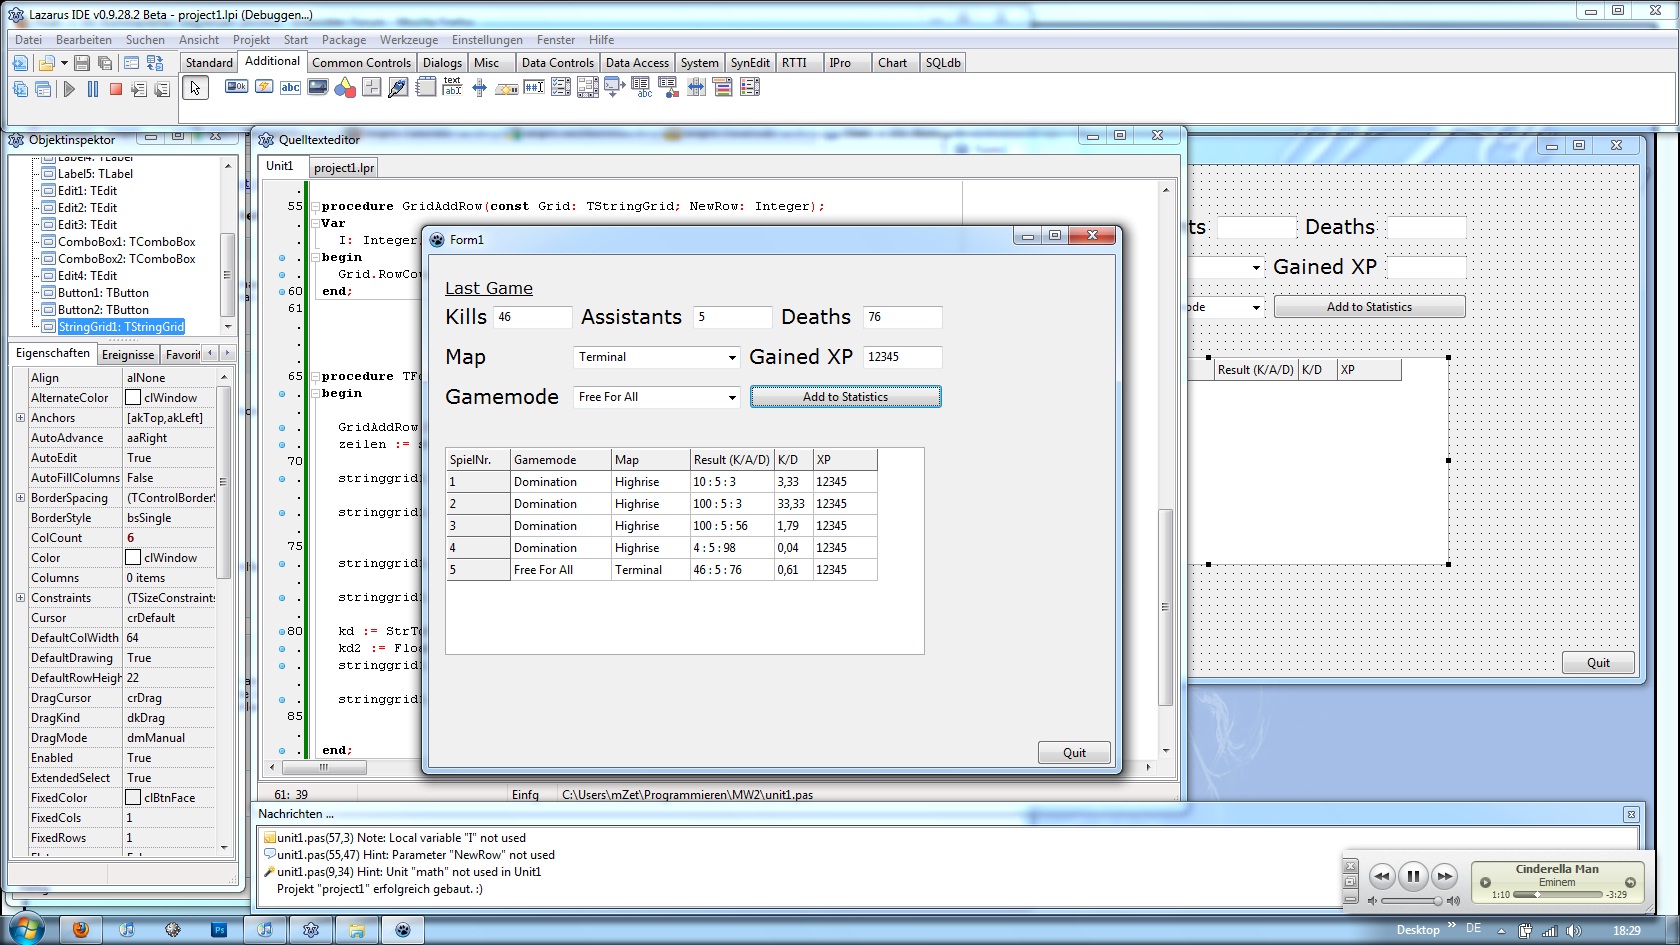The width and height of the screenshot is (1680, 945).
Task: Select Button1: TButton in object tree
Action: (103, 293)
